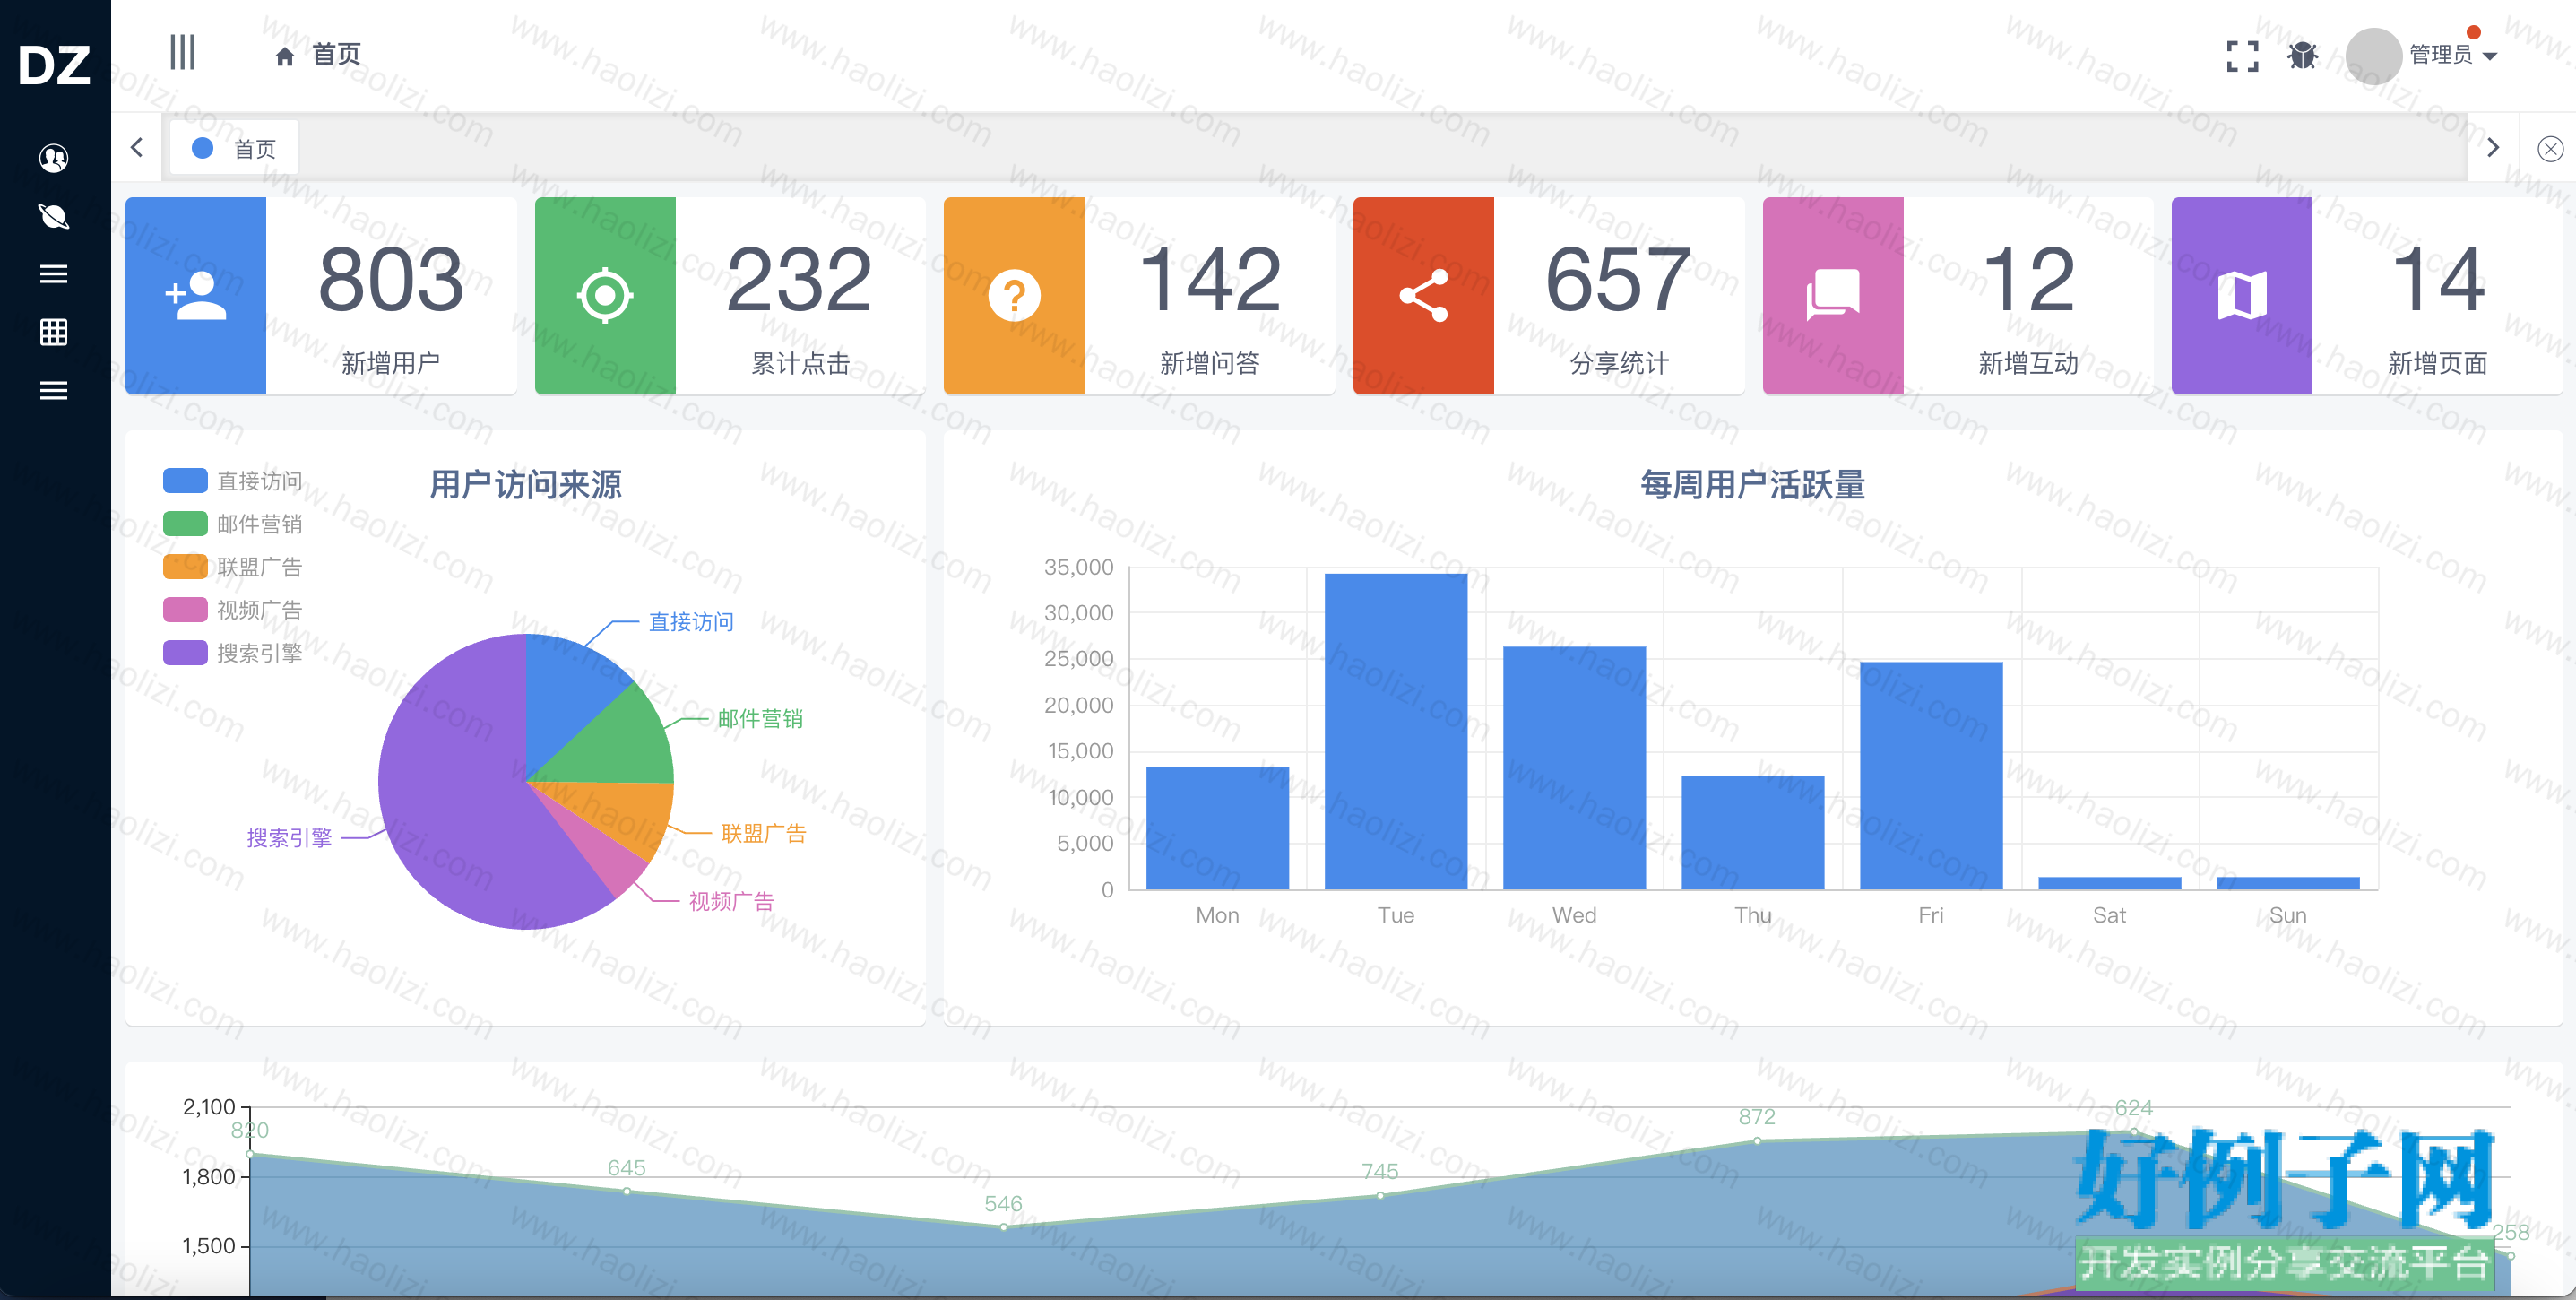Click the 用户访问来源 chart title

click(526, 485)
